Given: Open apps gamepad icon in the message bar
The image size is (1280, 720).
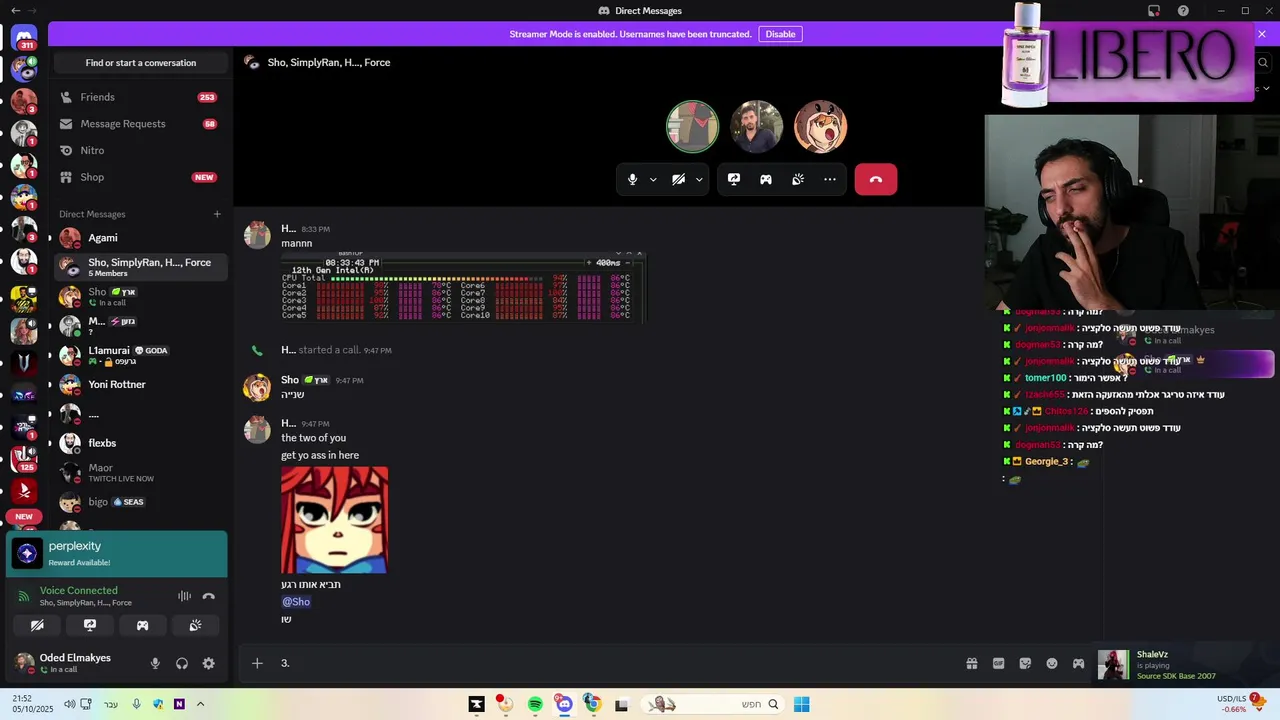Looking at the screenshot, I should pos(1078,663).
